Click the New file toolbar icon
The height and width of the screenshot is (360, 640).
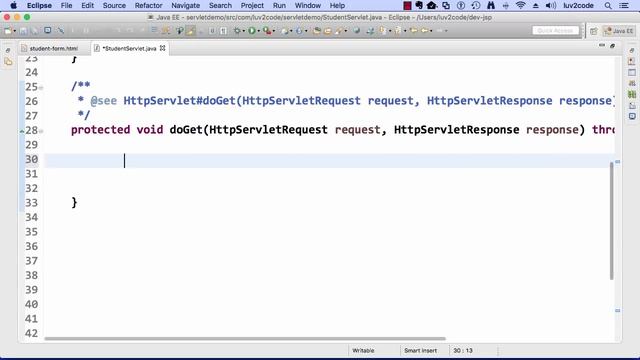(7, 31)
